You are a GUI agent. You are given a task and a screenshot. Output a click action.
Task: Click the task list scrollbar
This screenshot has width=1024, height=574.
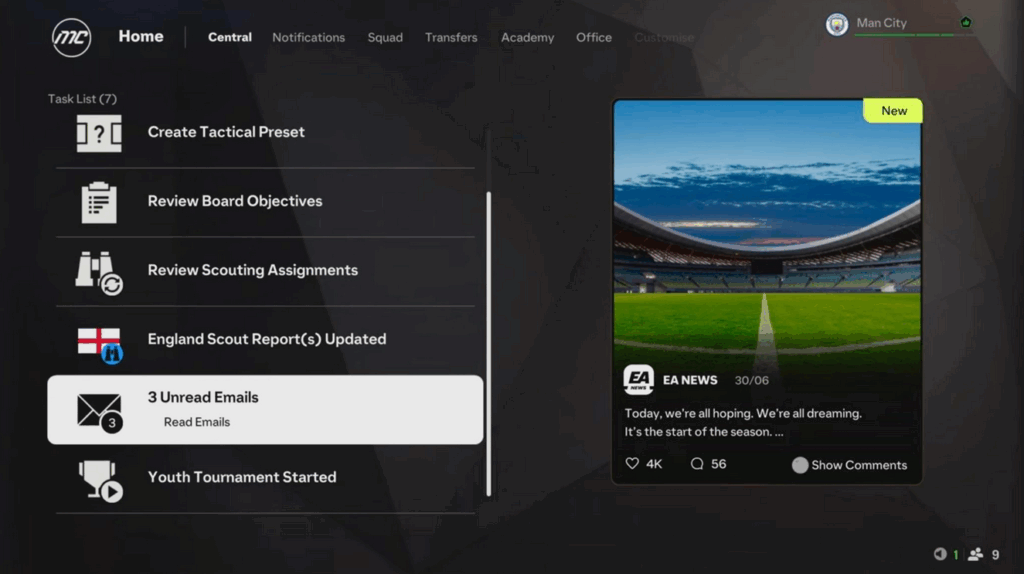tap(488, 343)
